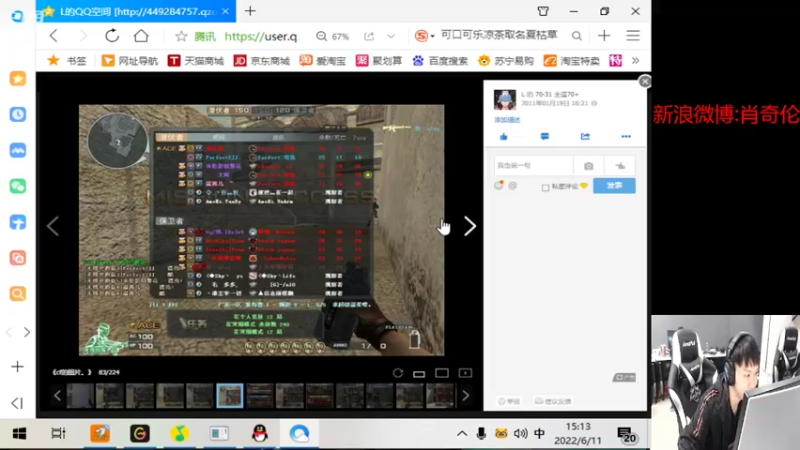This screenshot has width=800, height=450.
Task: Click the search magnifier next to search box
Action: [577, 36]
